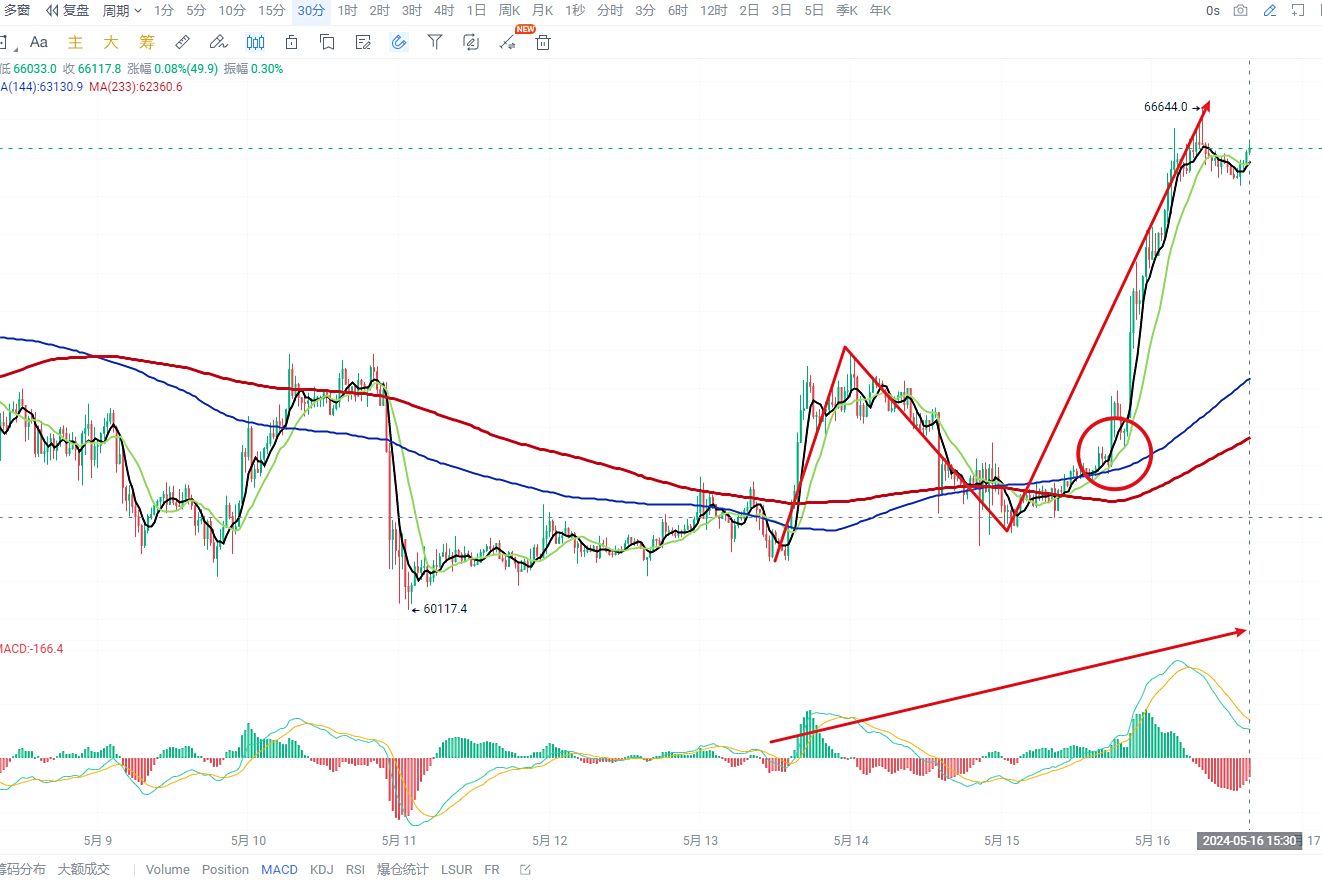
Task: Click the Aa text annotation tool
Action: click(x=39, y=42)
